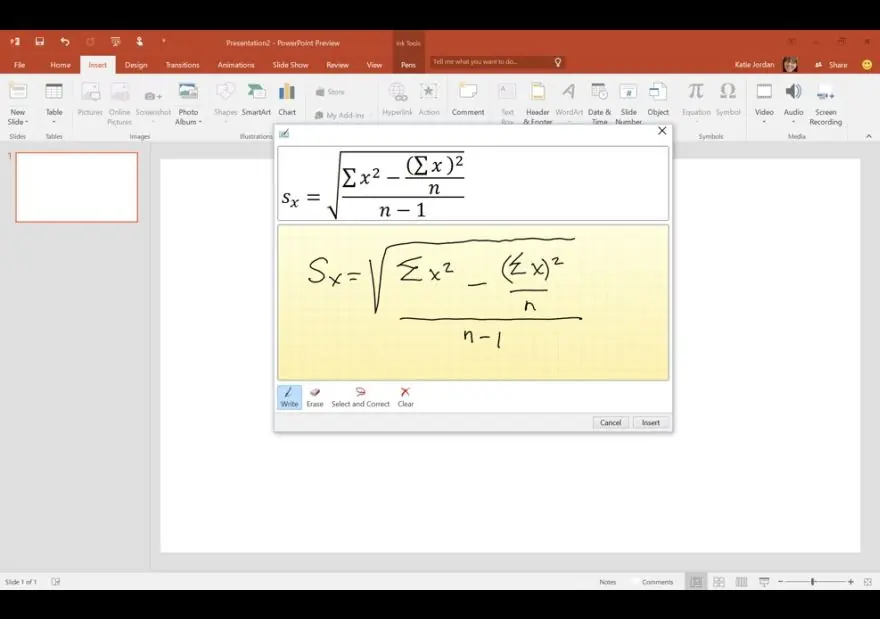Insert a Chart
Viewport: 880px width, 619px height.
[x=287, y=101]
